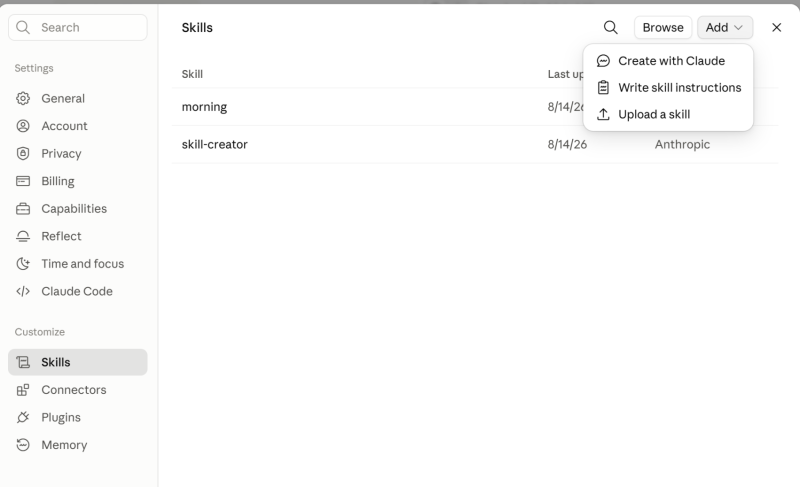Open Memory via its history icon
The height and width of the screenshot is (487, 800).
click(23, 445)
